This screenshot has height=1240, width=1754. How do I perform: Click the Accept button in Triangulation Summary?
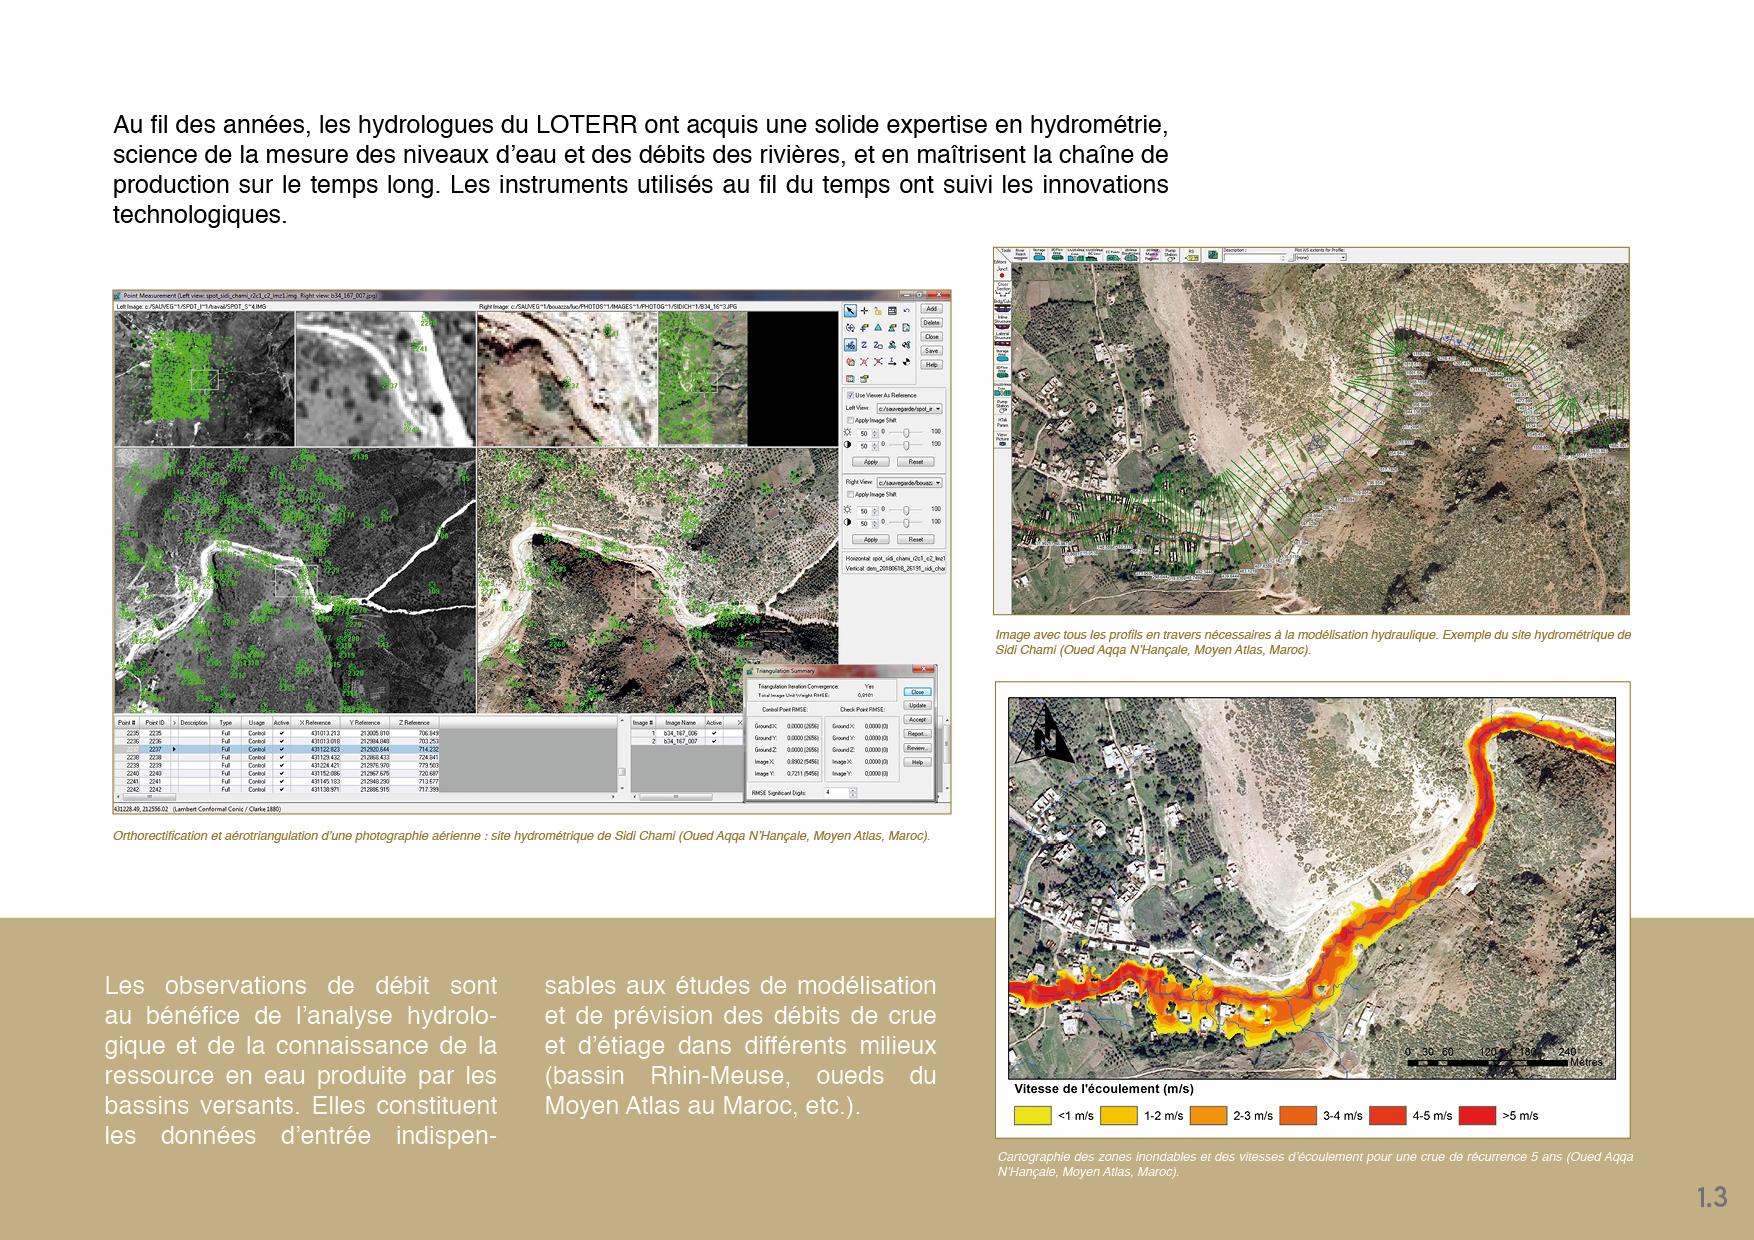917,719
